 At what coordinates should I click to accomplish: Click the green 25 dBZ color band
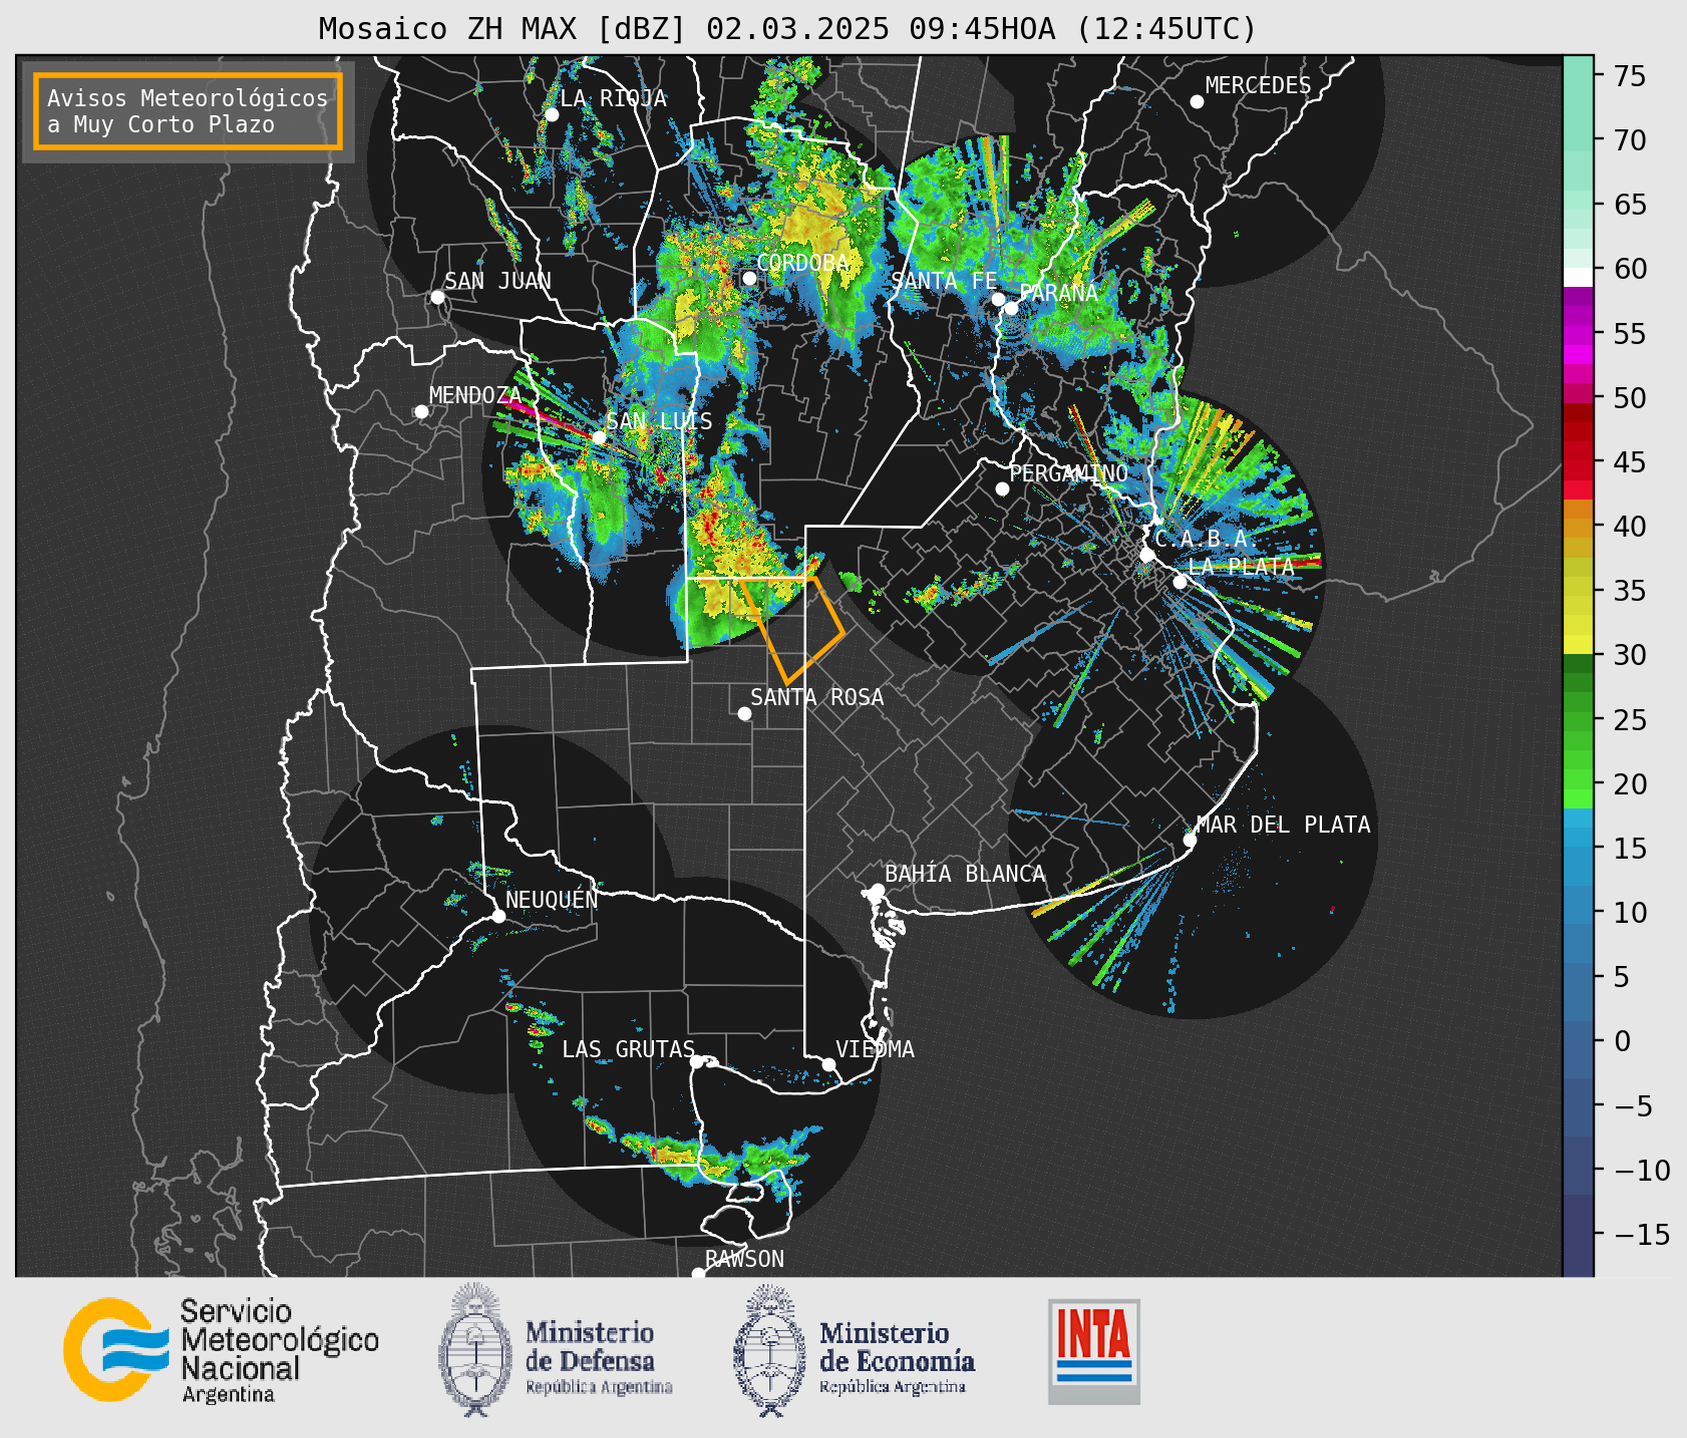point(1578,720)
